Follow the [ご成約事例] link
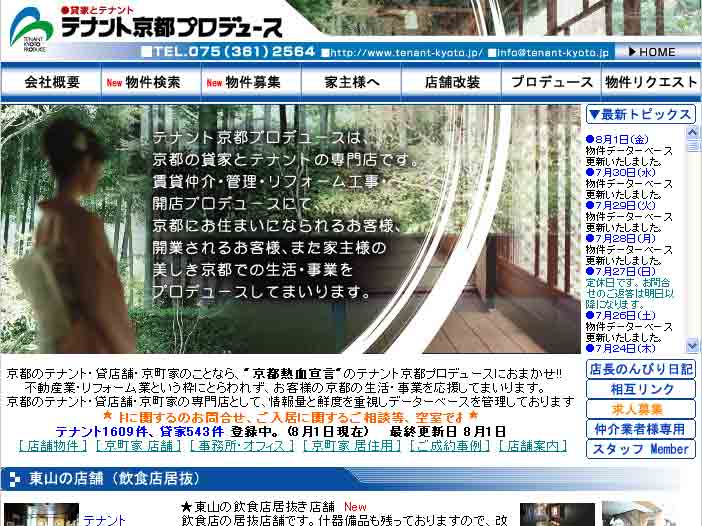The width and height of the screenshot is (702, 526). [450, 446]
